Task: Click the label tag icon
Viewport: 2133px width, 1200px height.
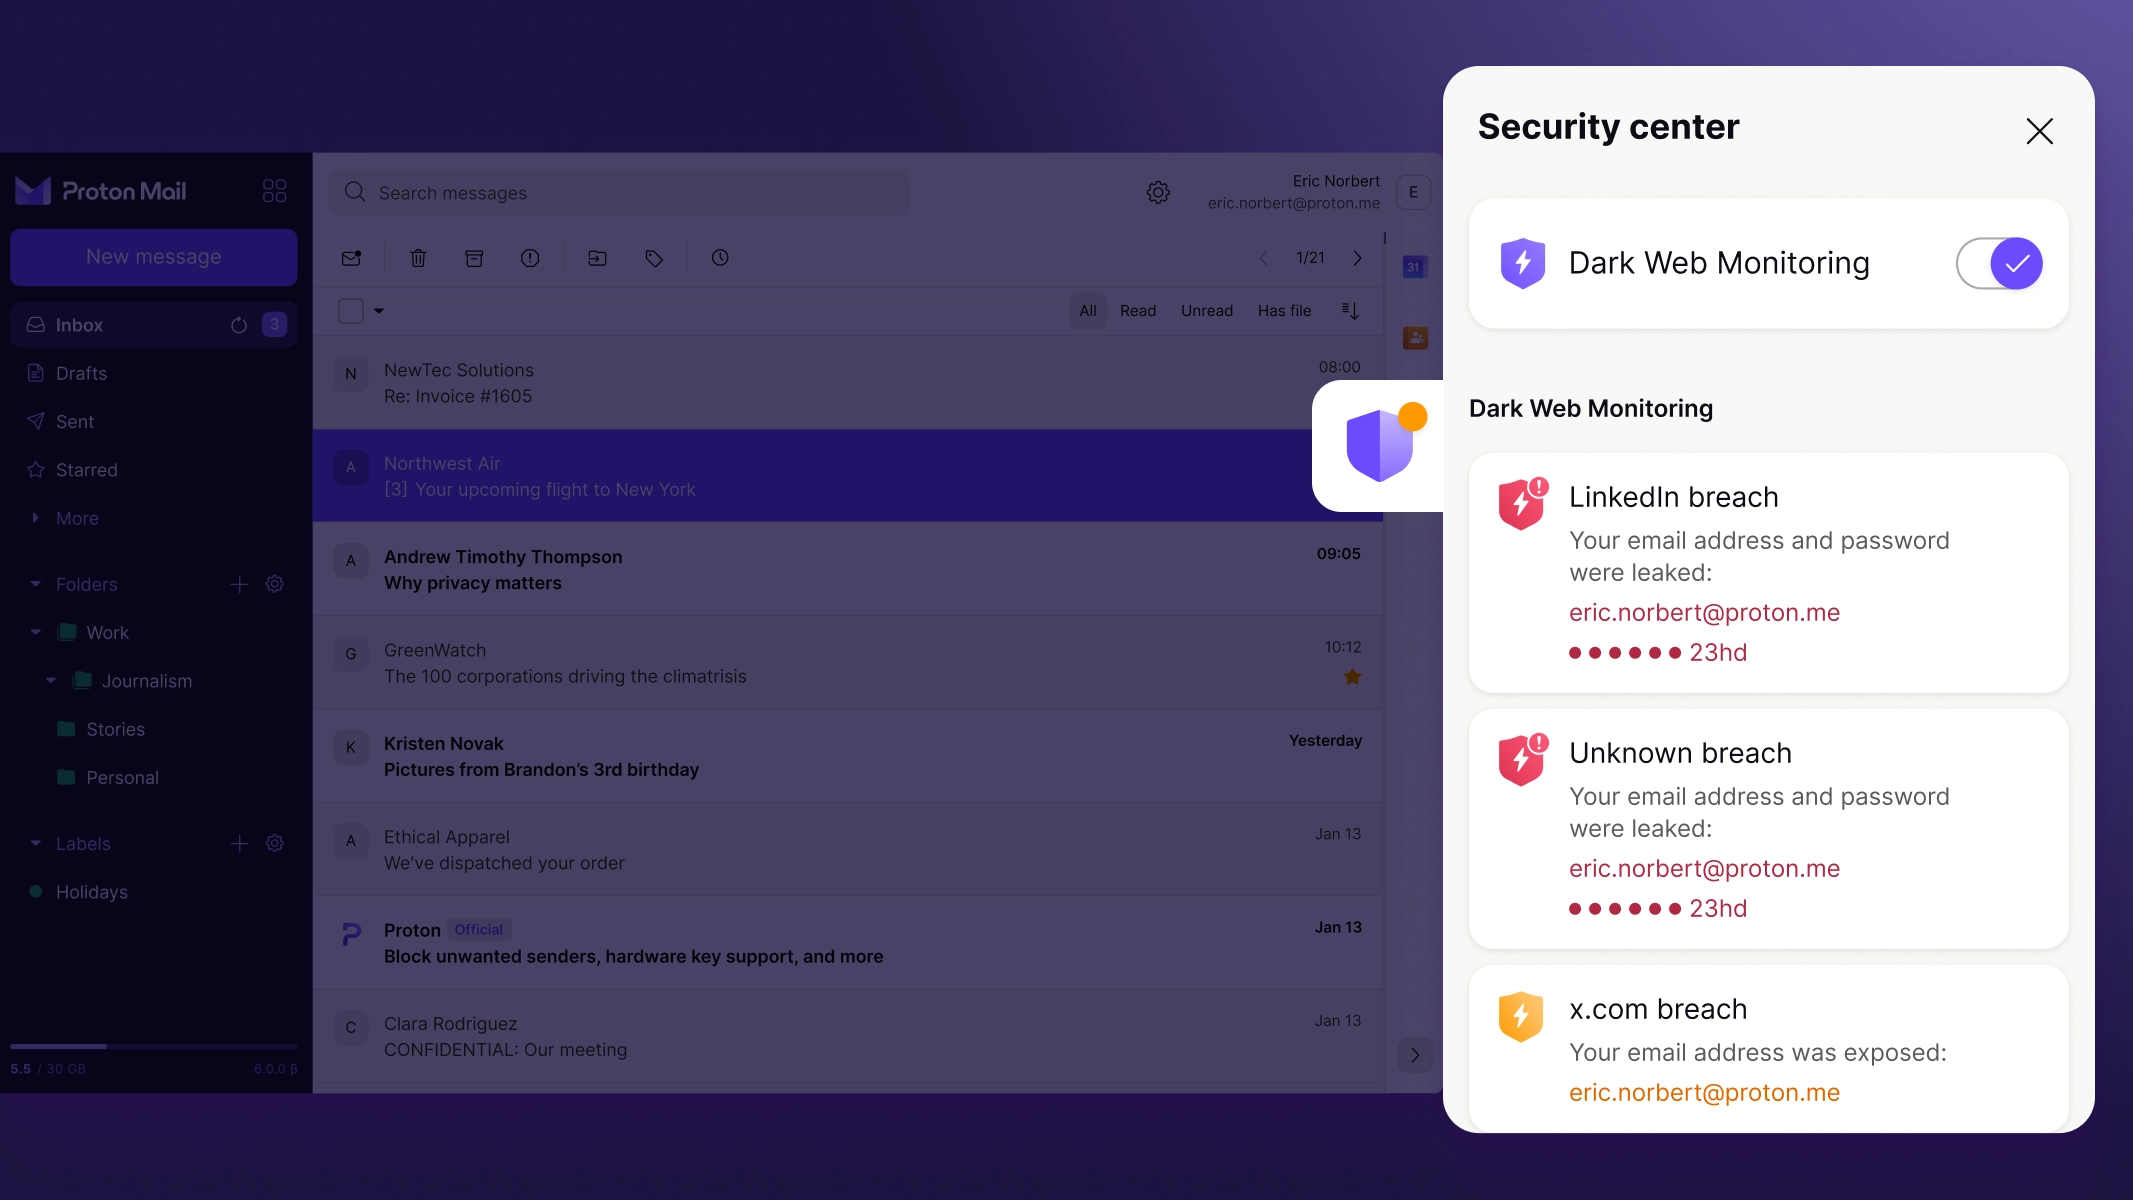Action: point(654,258)
